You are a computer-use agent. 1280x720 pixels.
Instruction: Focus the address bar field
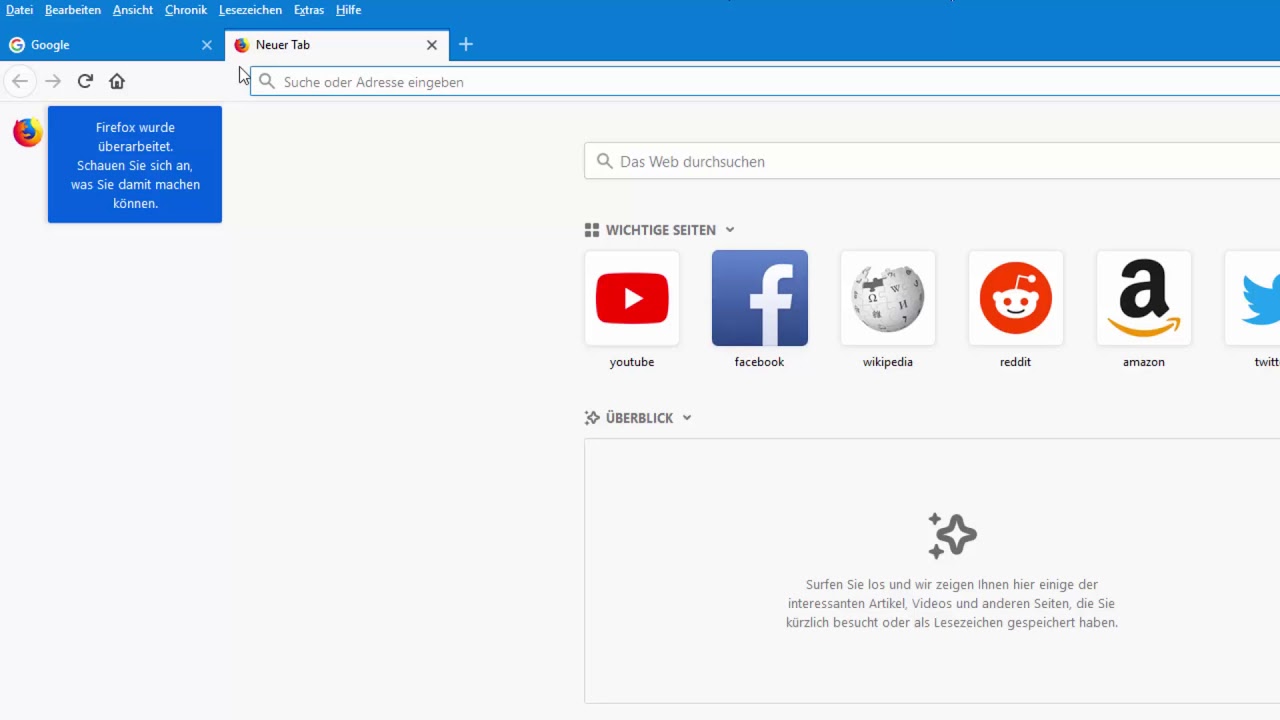tap(765, 82)
